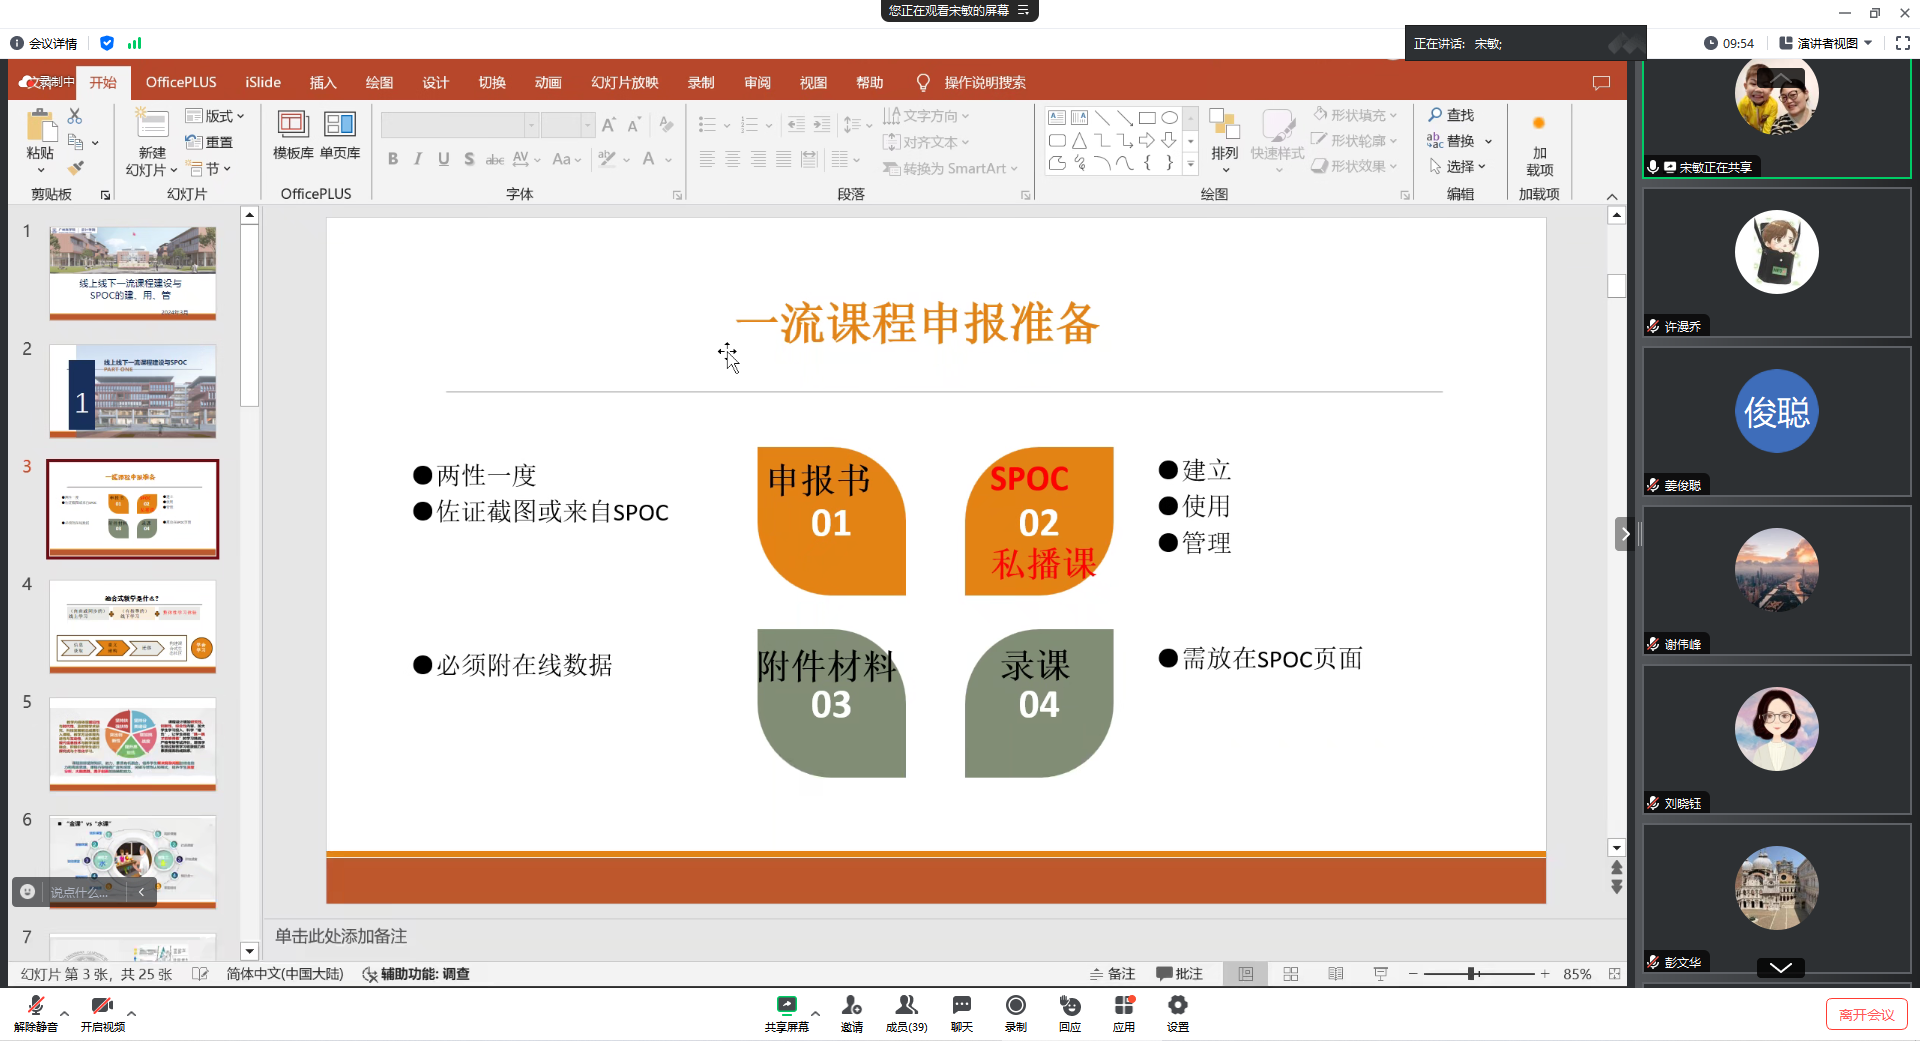Viewport: 1920px width, 1041px height.
Task: Click the 离开会议 leave meeting button
Action: click(x=1866, y=1013)
